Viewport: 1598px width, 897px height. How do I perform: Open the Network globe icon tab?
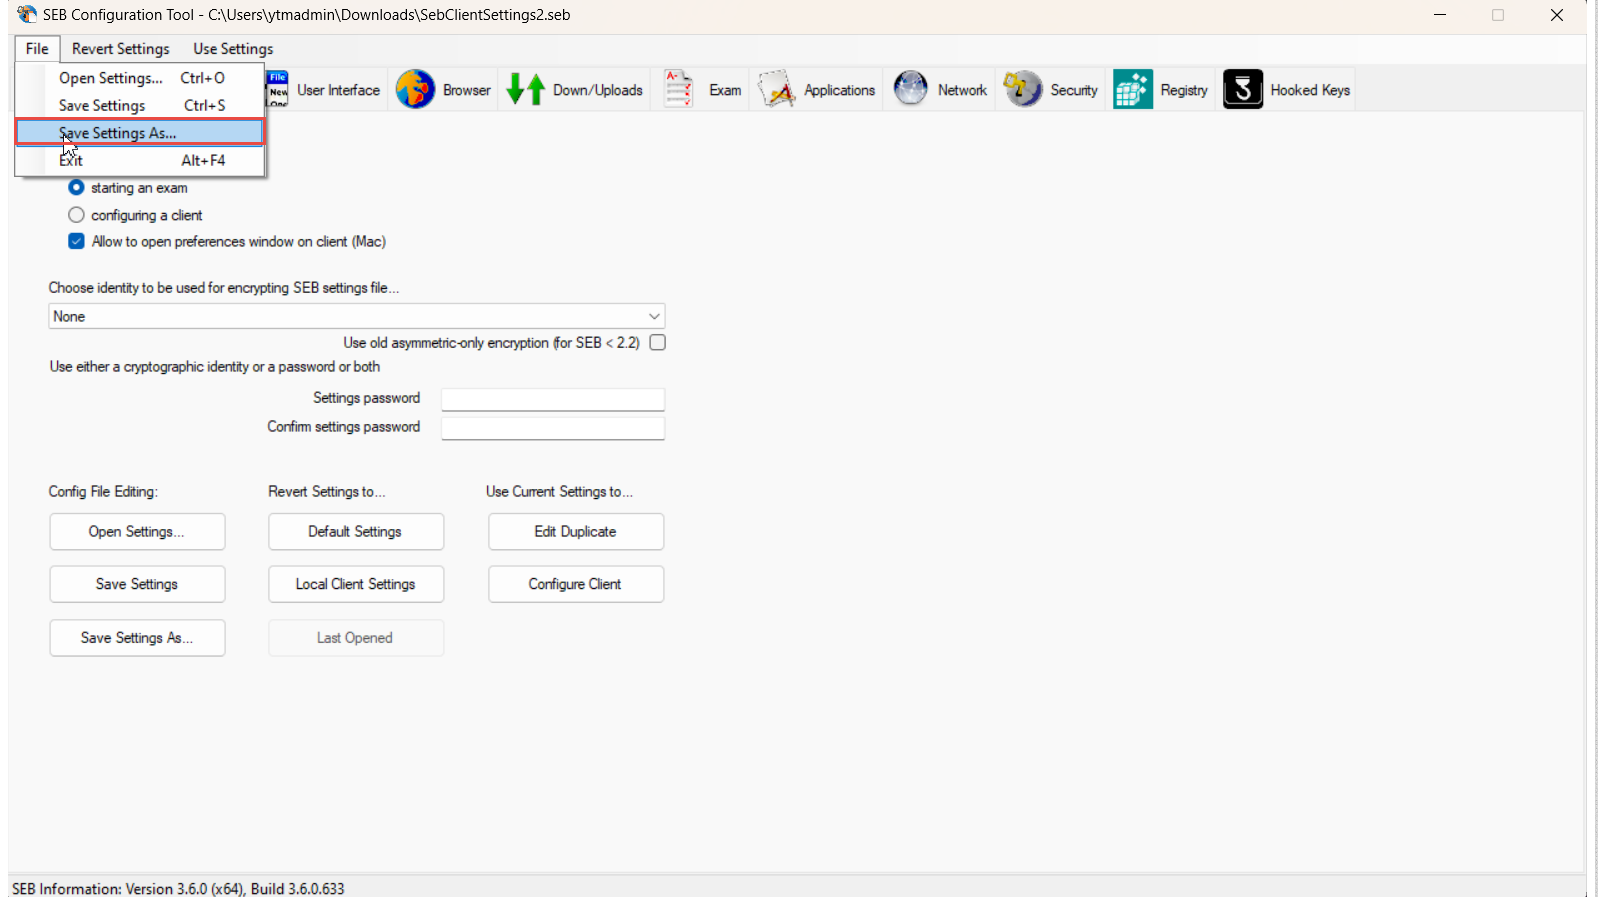tap(911, 90)
